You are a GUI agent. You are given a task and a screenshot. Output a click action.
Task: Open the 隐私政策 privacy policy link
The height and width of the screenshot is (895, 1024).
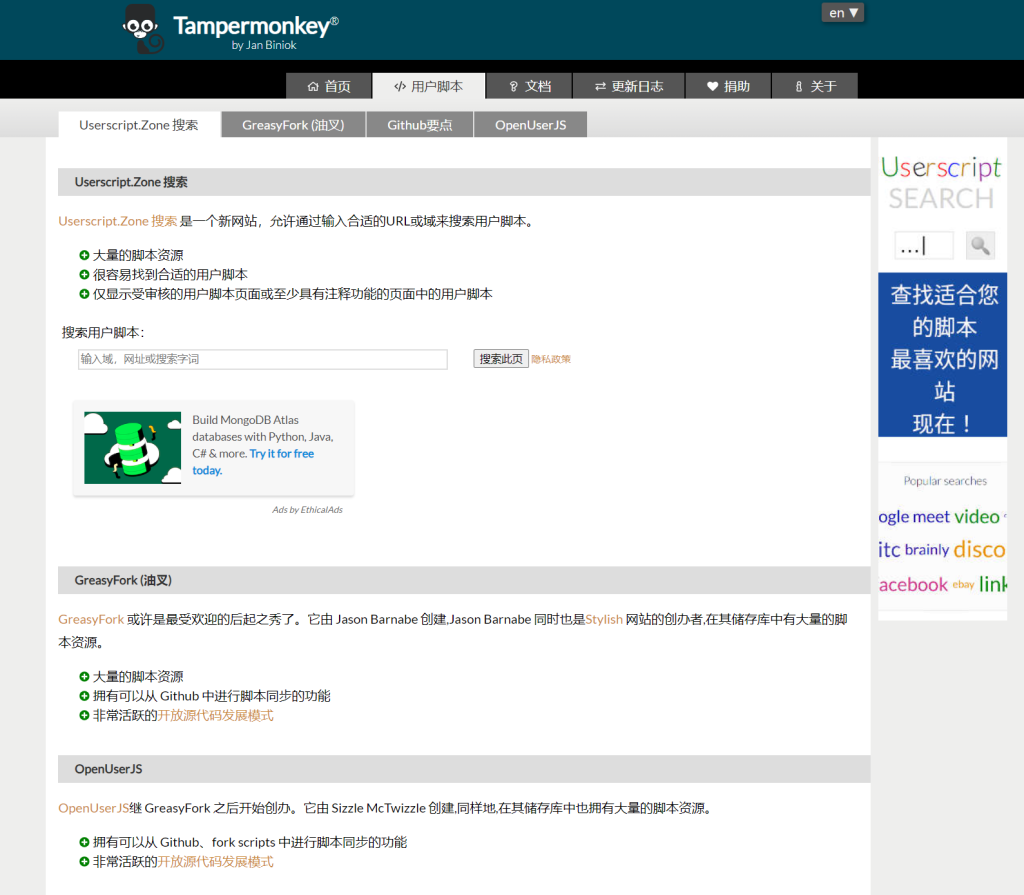[551, 359]
